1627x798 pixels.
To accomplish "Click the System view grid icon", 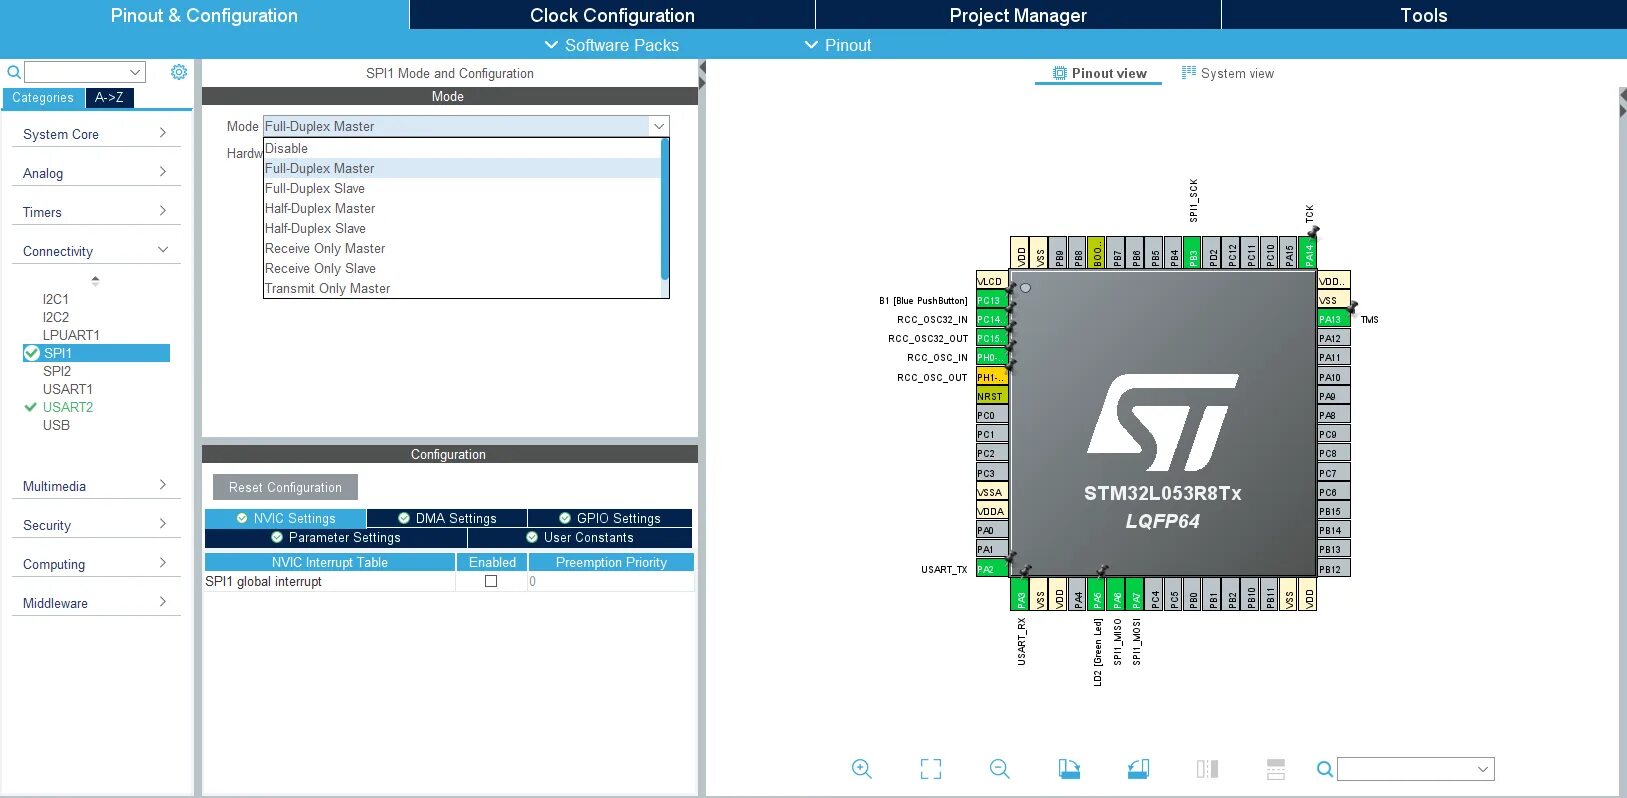I will click(x=1189, y=73).
